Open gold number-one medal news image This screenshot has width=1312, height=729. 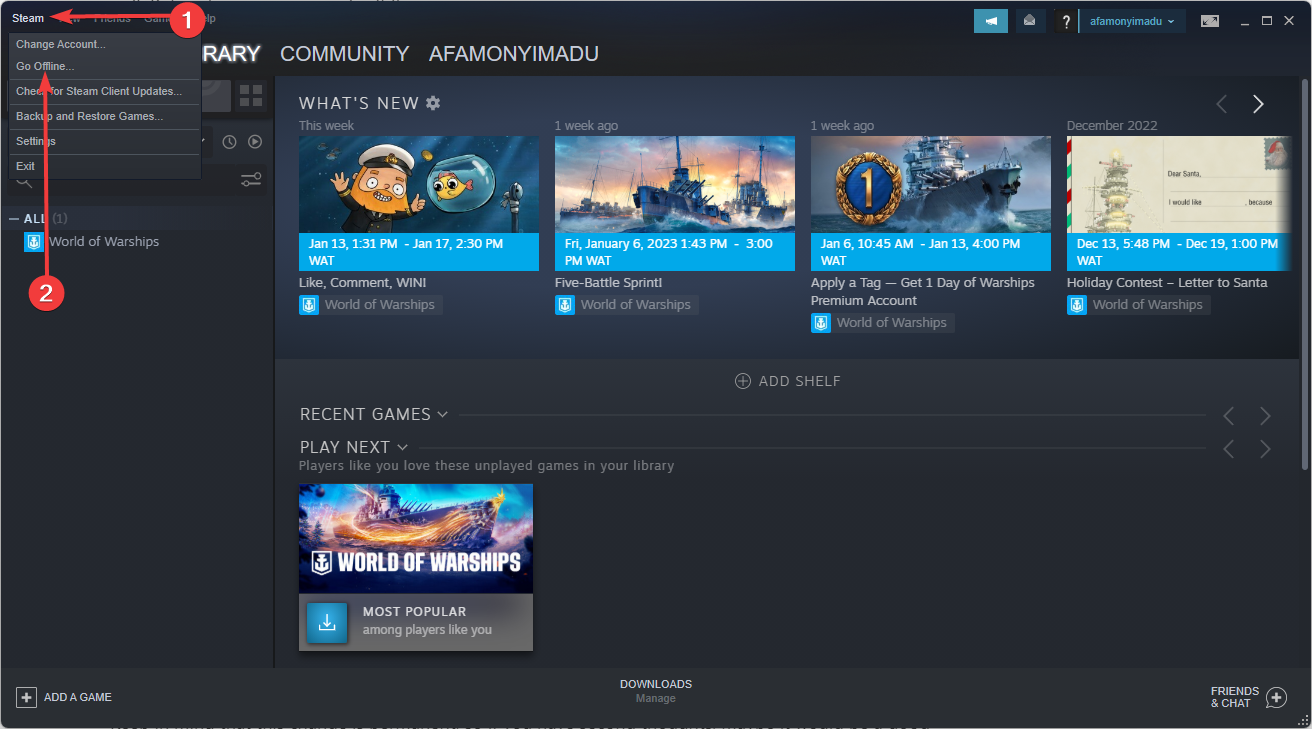[931, 185]
